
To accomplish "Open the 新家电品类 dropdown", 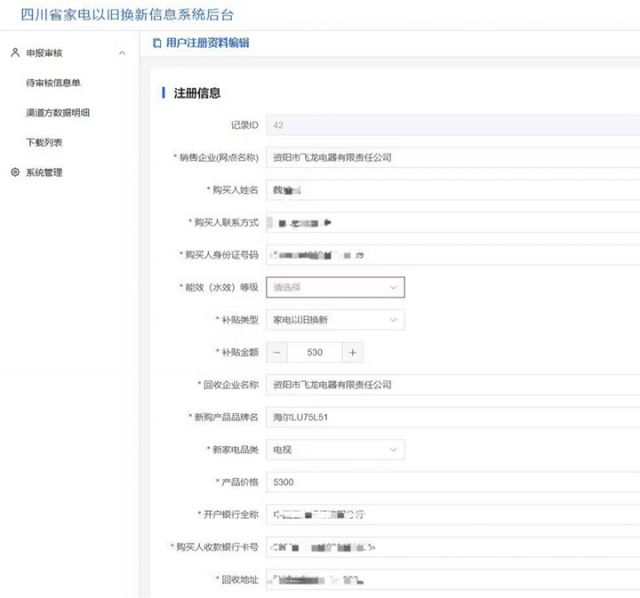I will coord(335,450).
